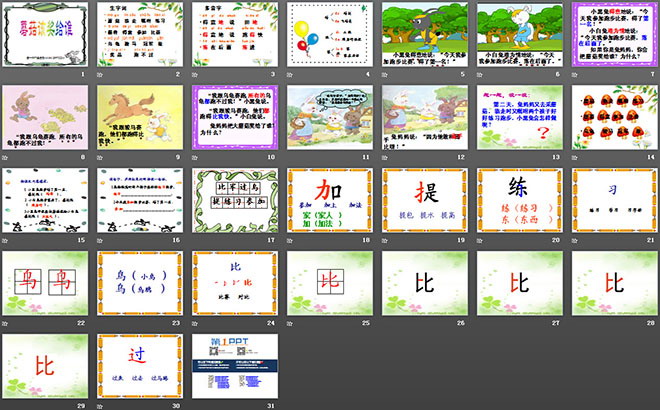Click the slide number label 31

coord(271,406)
